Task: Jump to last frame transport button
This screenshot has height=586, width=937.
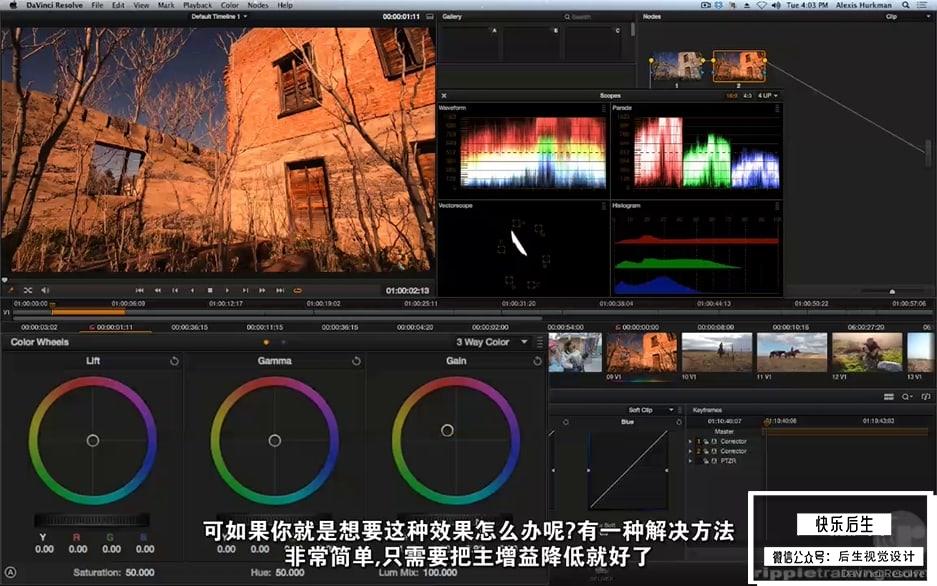Action: (x=280, y=290)
